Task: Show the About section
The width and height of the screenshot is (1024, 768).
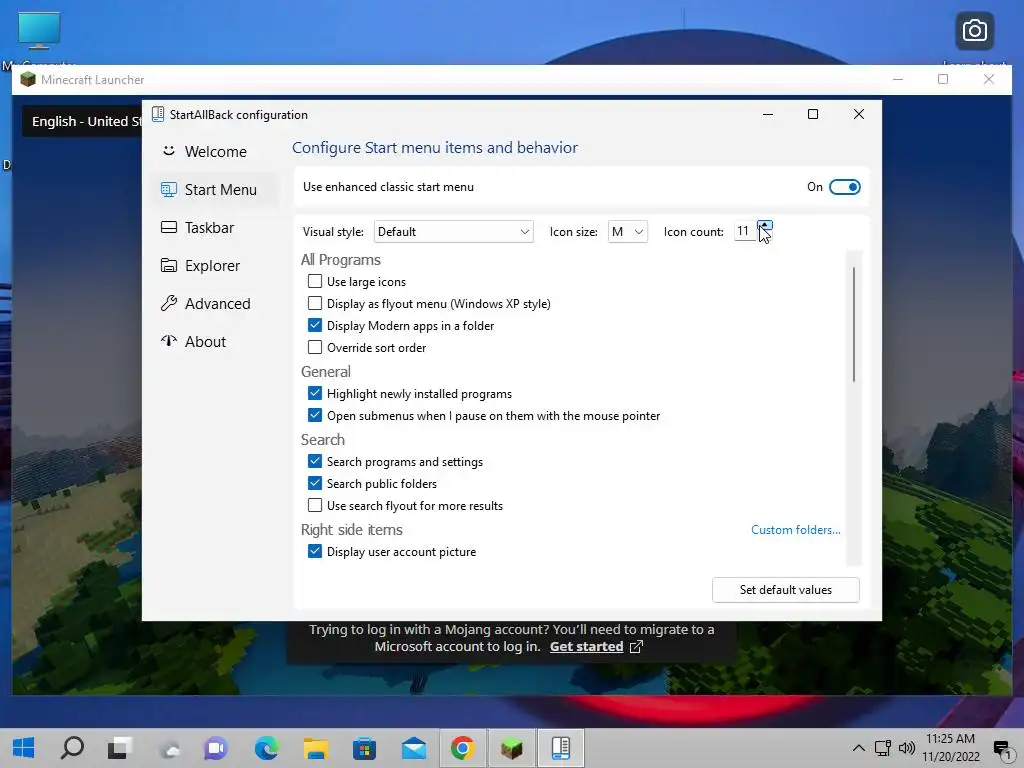Action: [x=194, y=342]
